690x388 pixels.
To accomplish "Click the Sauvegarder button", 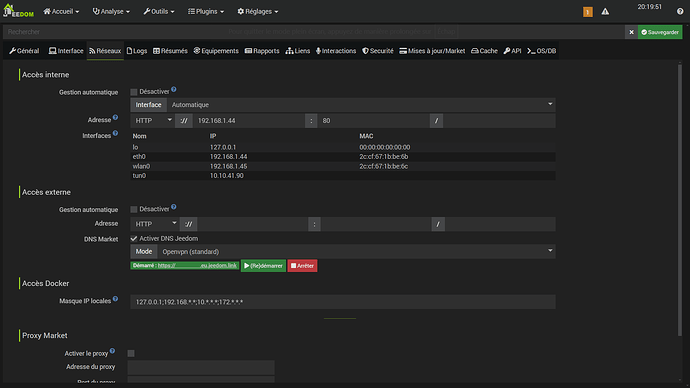I will pos(660,32).
